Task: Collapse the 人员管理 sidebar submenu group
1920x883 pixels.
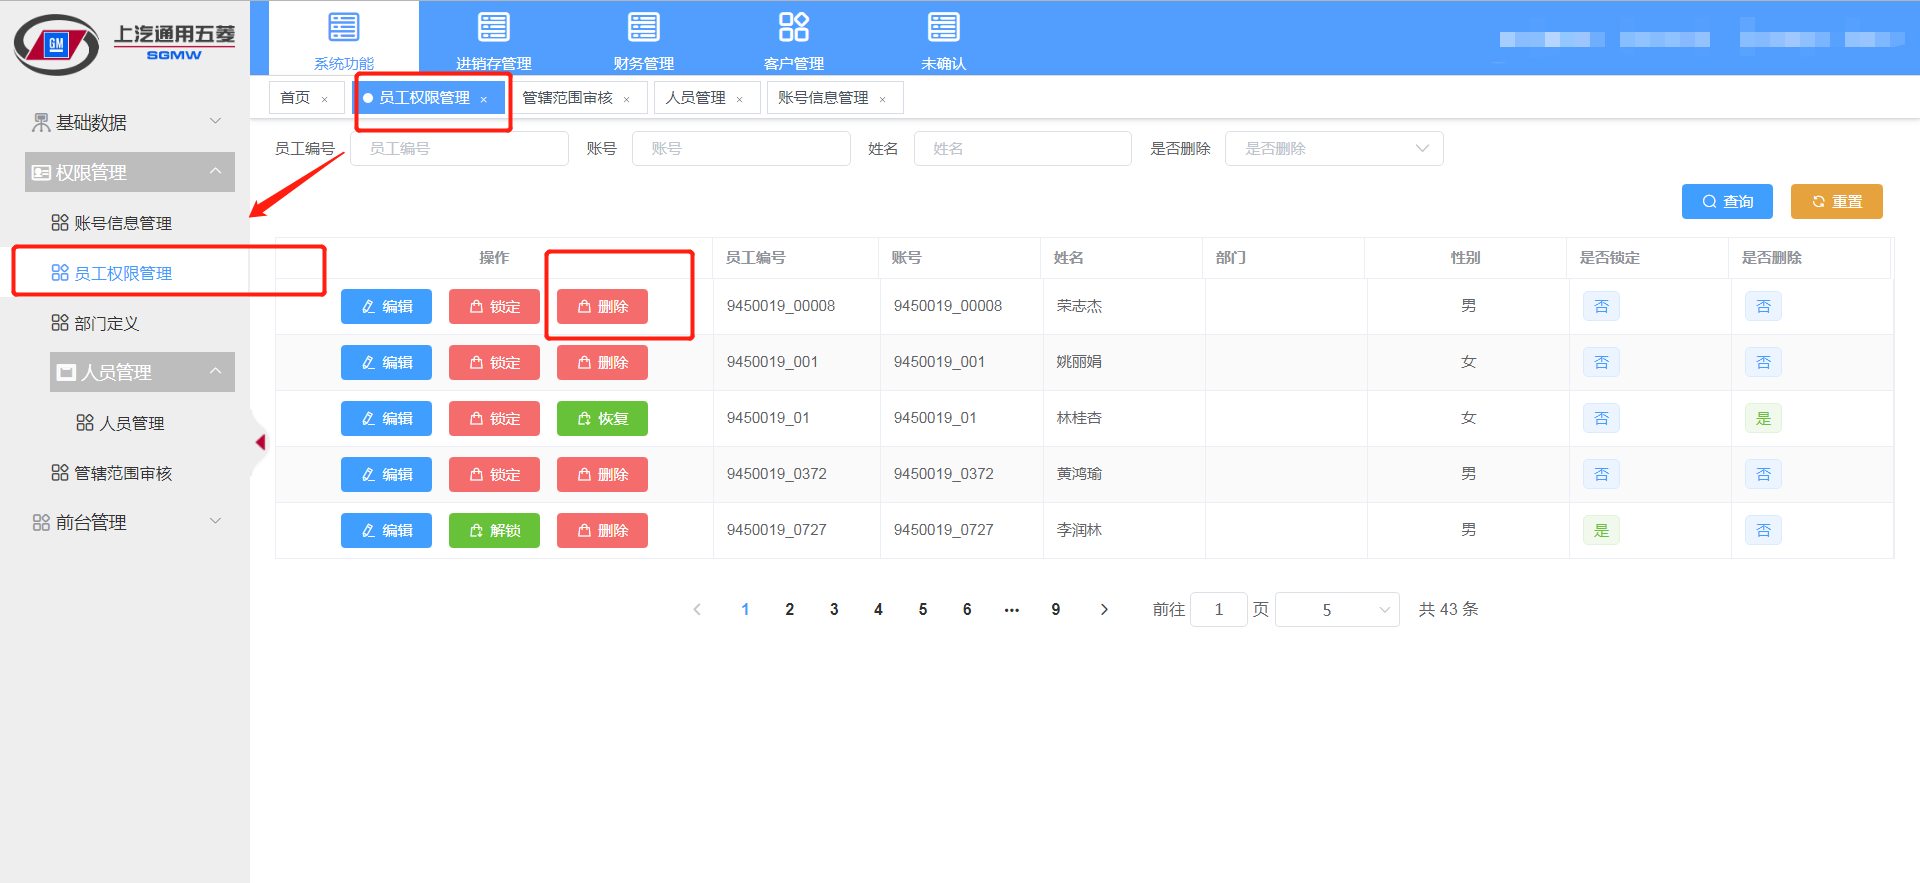Action: point(142,372)
